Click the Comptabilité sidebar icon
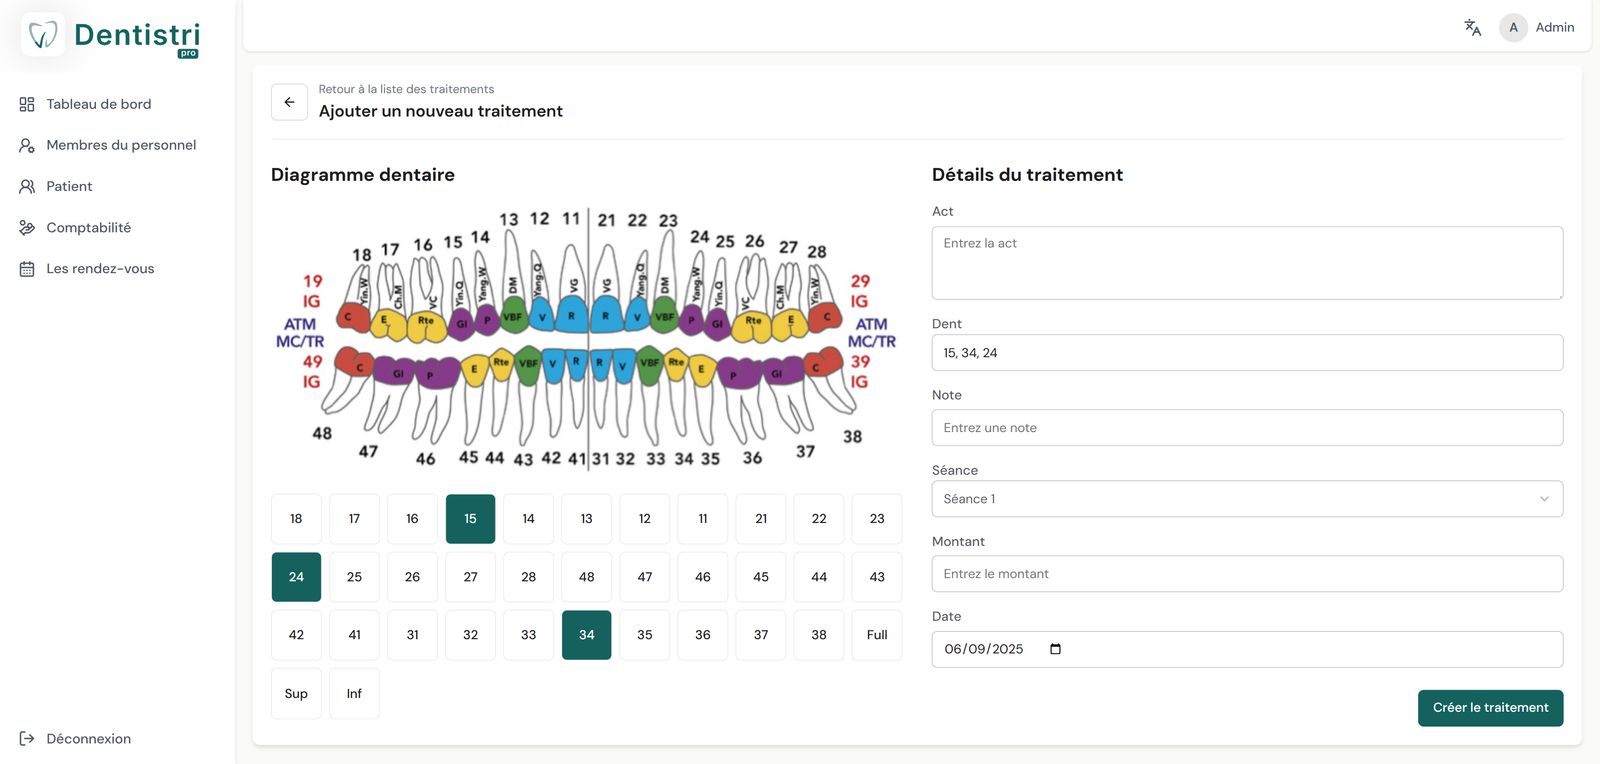Image resolution: width=1600 pixels, height=764 pixels. click(27, 228)
